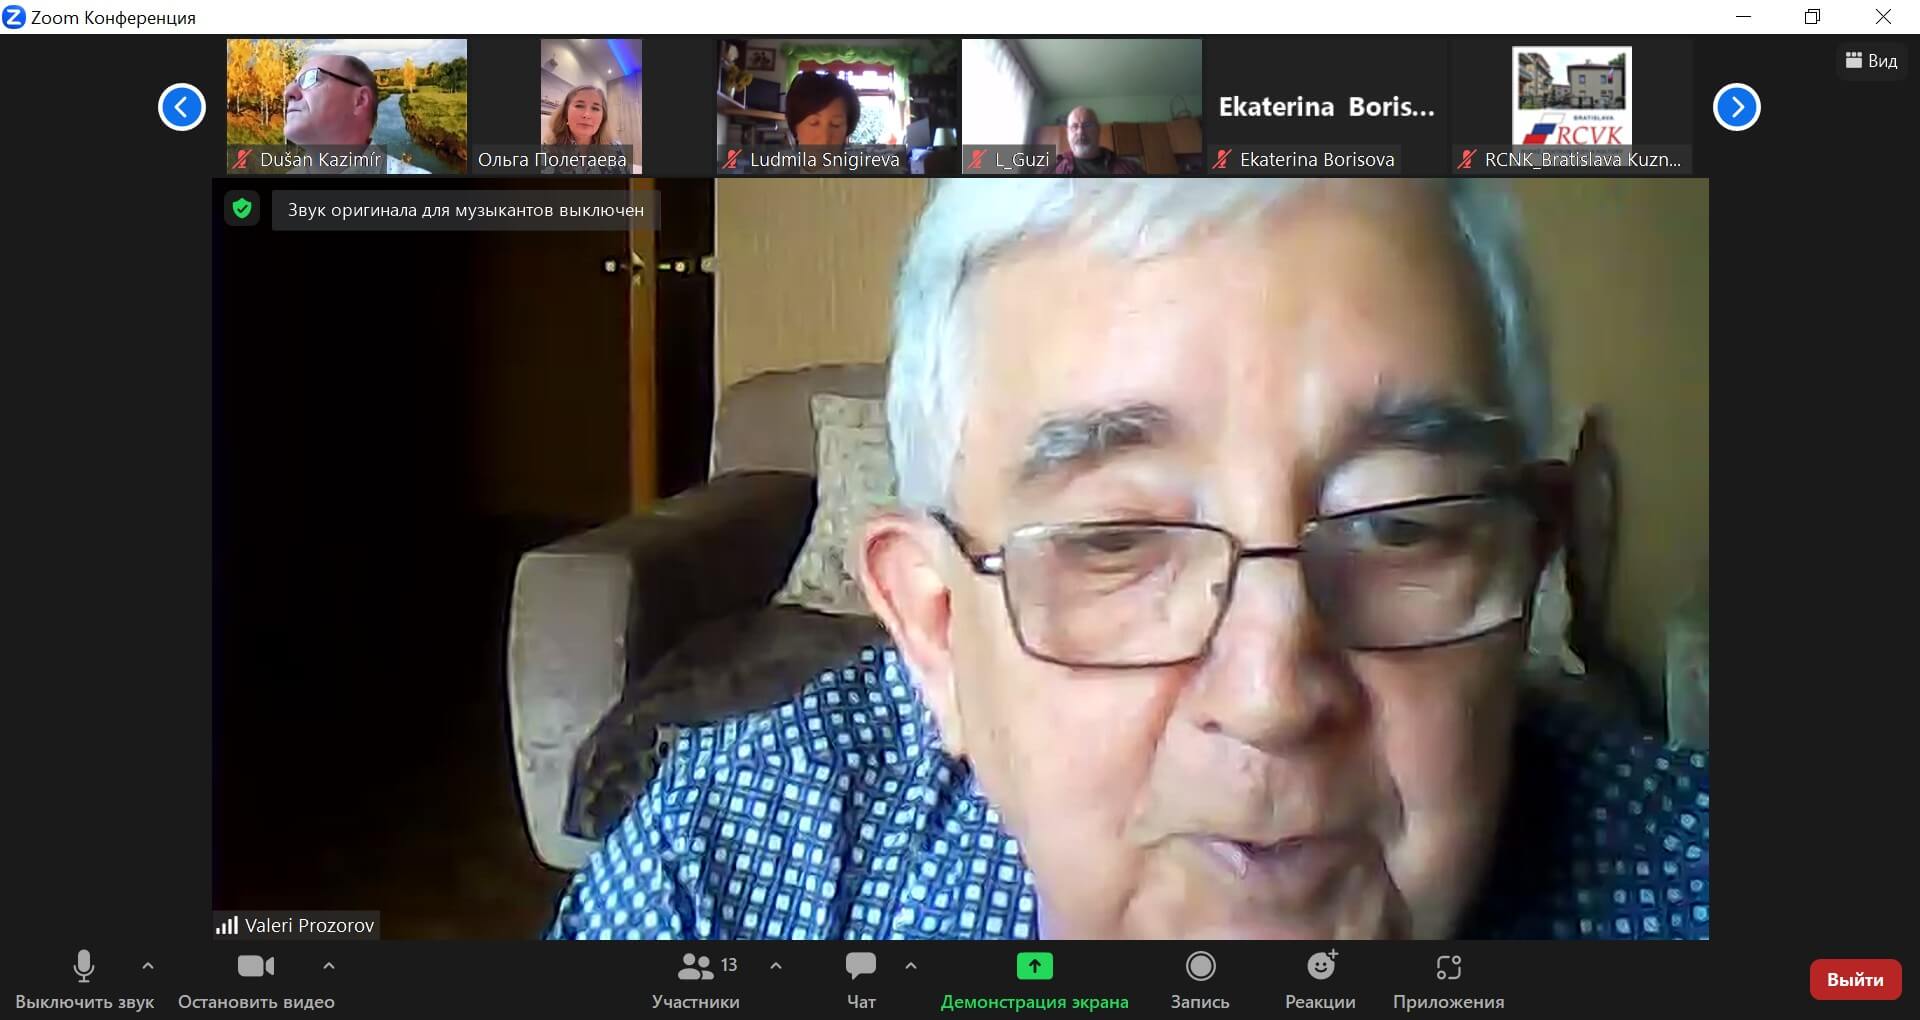This screenshot has height=1020, width=1920.
Task: Leave the meeting with Выйти
Action: tap(1855, 980)
